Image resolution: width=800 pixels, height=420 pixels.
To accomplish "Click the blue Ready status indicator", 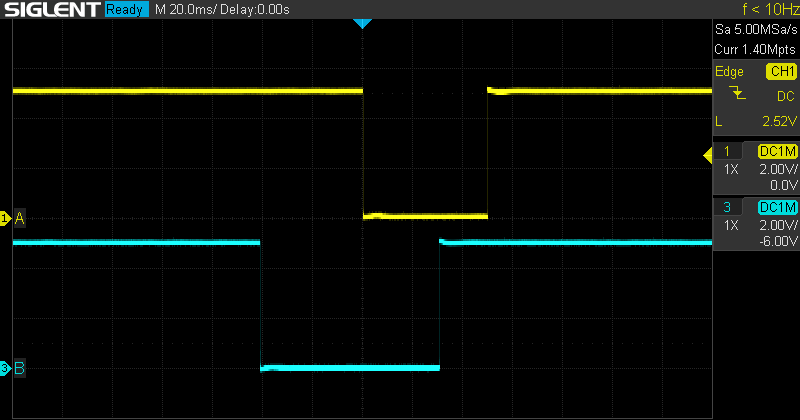I will tap(127, 10).
